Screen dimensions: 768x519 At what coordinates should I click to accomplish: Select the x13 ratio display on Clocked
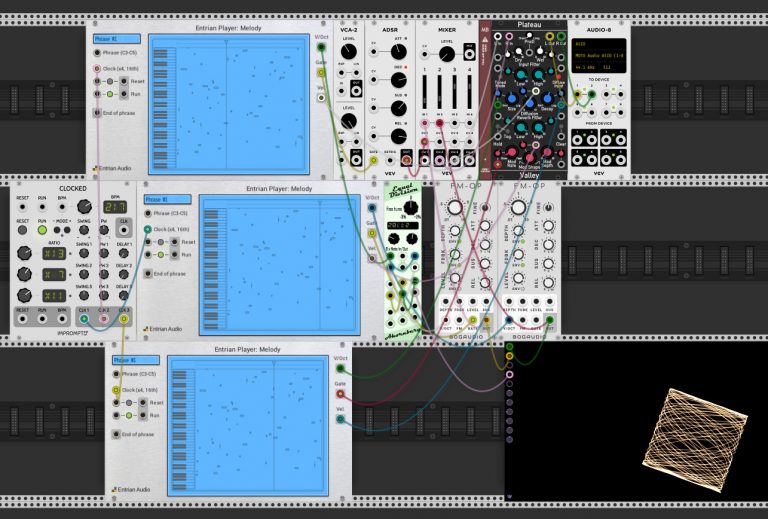coord(54,254)
